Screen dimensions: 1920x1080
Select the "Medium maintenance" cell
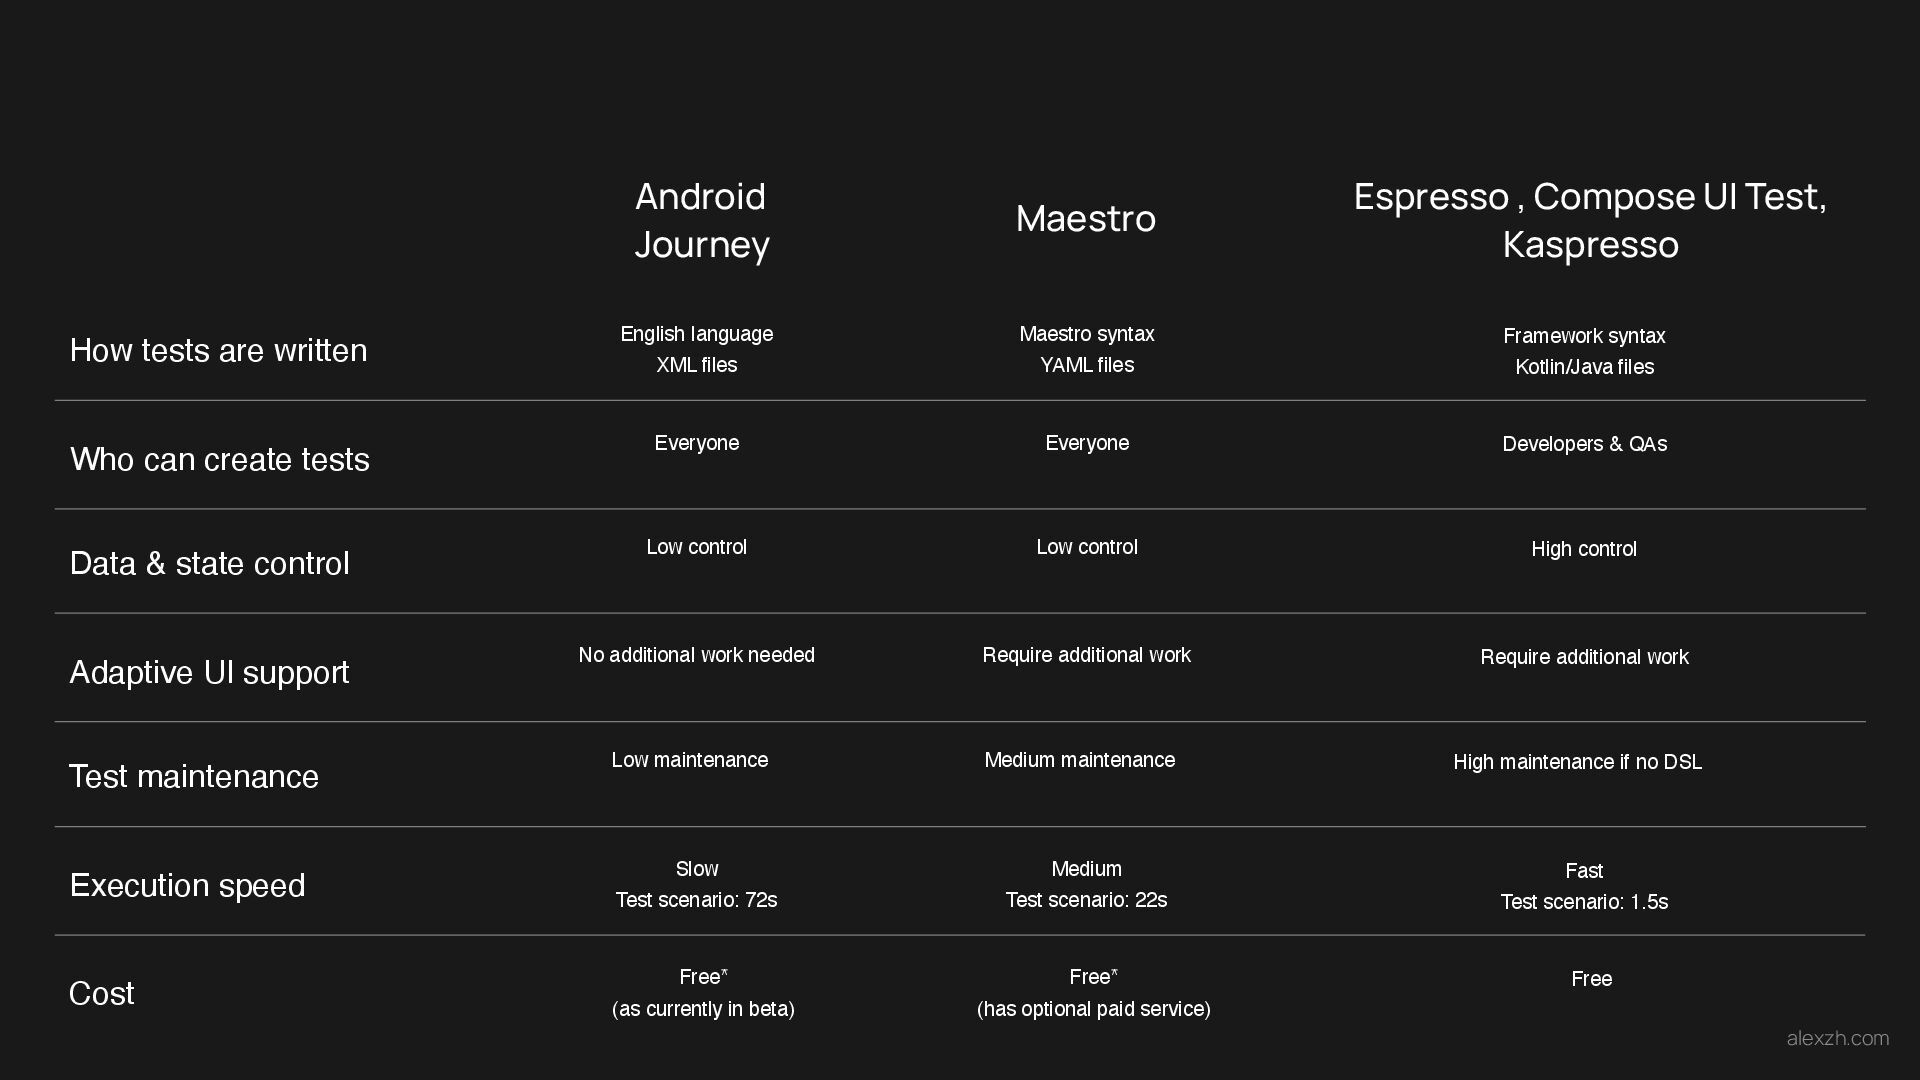1079,760
